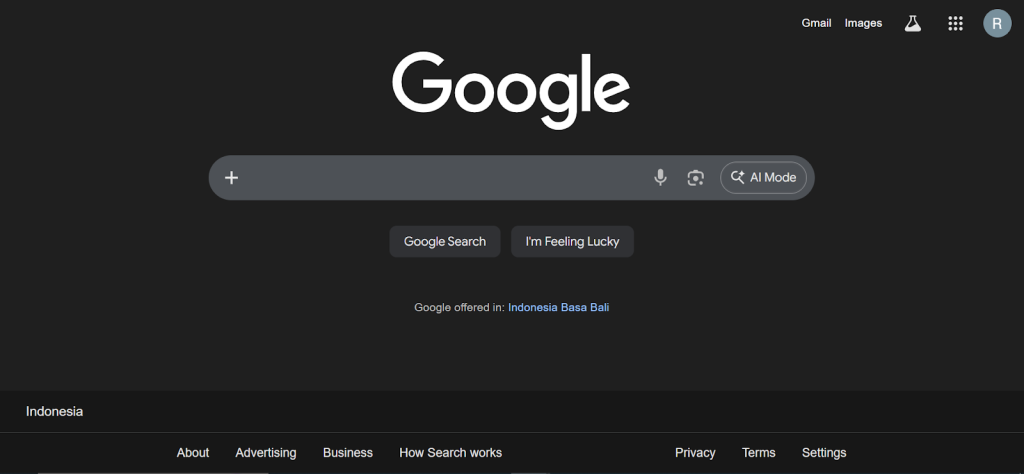
Task: Open the Privacy footer link
Action: click(x=695, y=453)
